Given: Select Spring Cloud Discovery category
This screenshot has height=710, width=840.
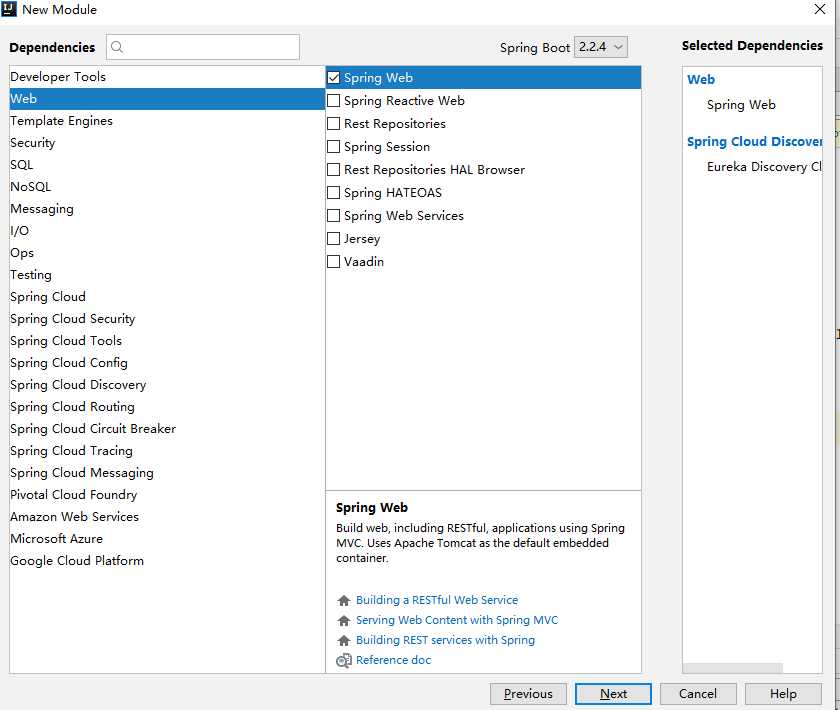Looking at the screenshot, I should (x=167, y=384).
